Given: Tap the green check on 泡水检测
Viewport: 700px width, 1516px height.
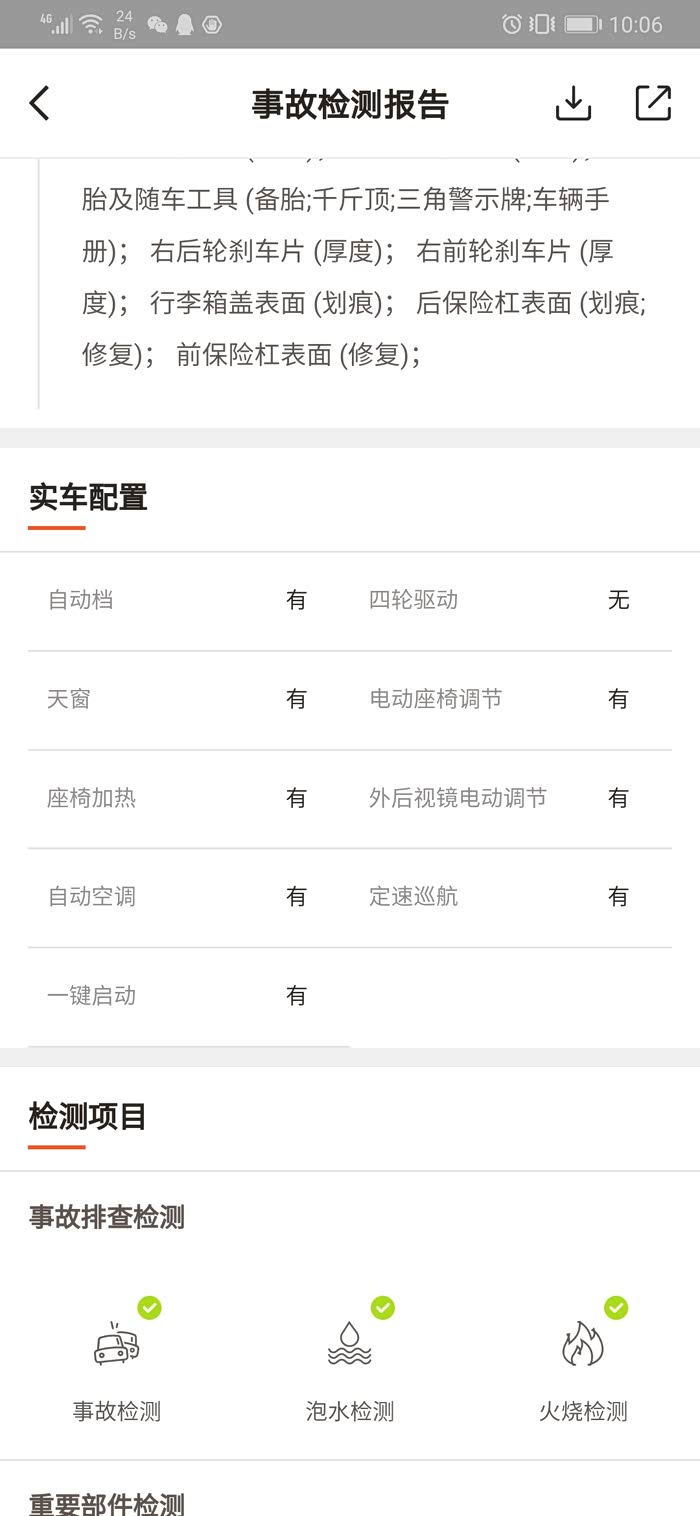Looking at the screenshot, I should click(x=382, y=1307).
